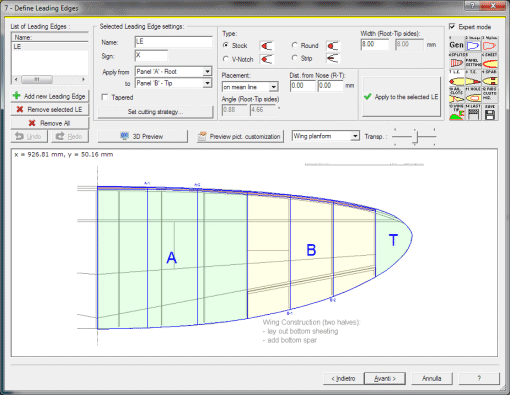
Task: Enable the Tapered checkbox
Action: [x=105, y=97]
